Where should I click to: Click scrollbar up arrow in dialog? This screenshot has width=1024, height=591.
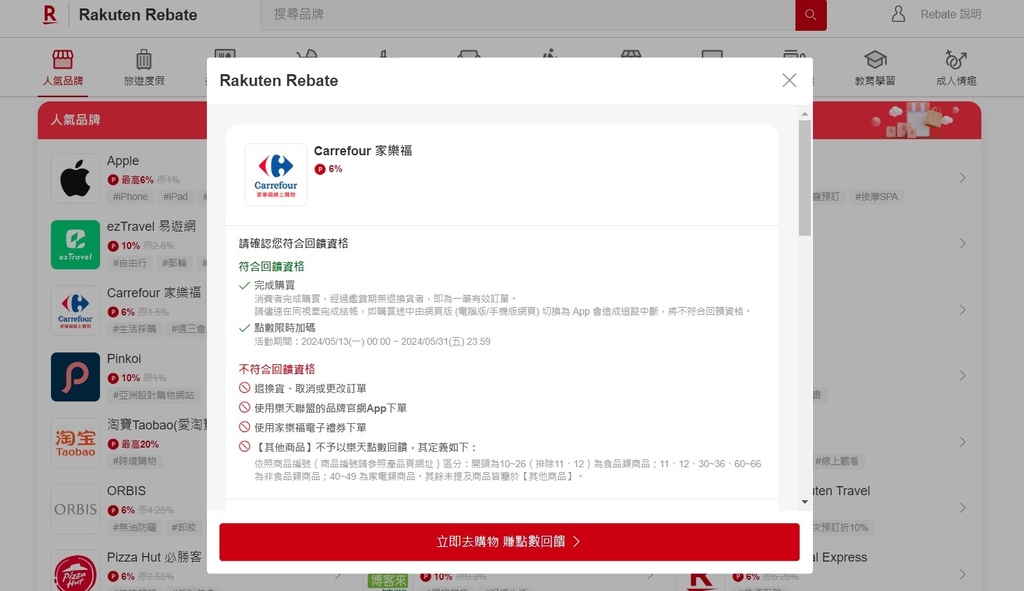[805, 114]
